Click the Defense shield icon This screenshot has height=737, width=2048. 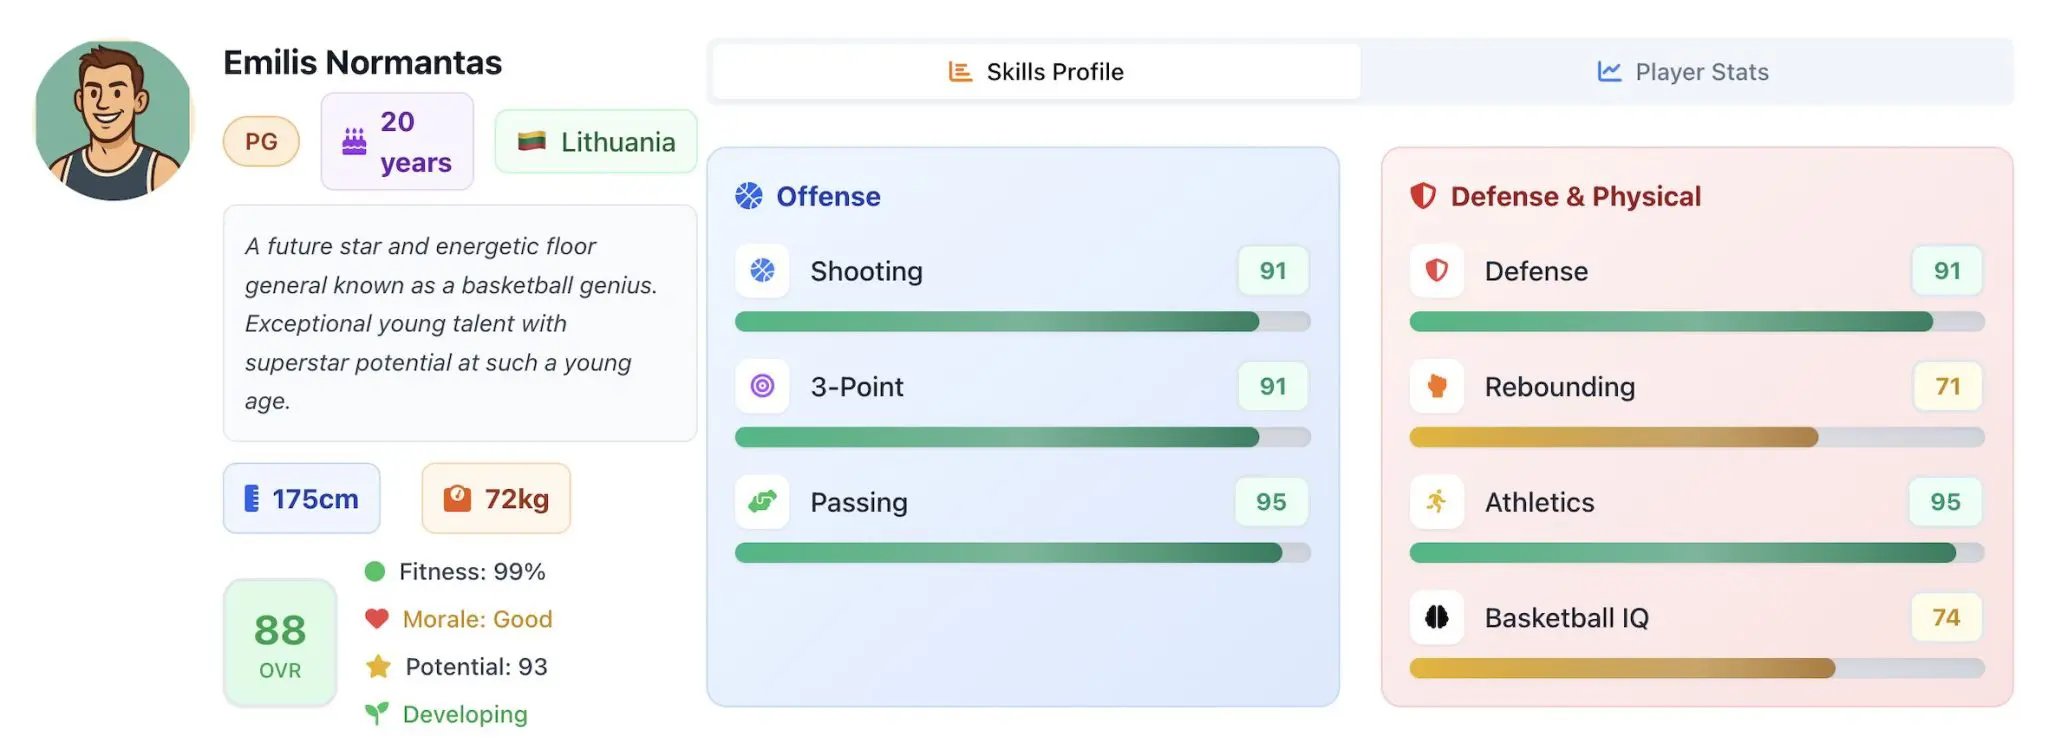[x=1436, y=271]
